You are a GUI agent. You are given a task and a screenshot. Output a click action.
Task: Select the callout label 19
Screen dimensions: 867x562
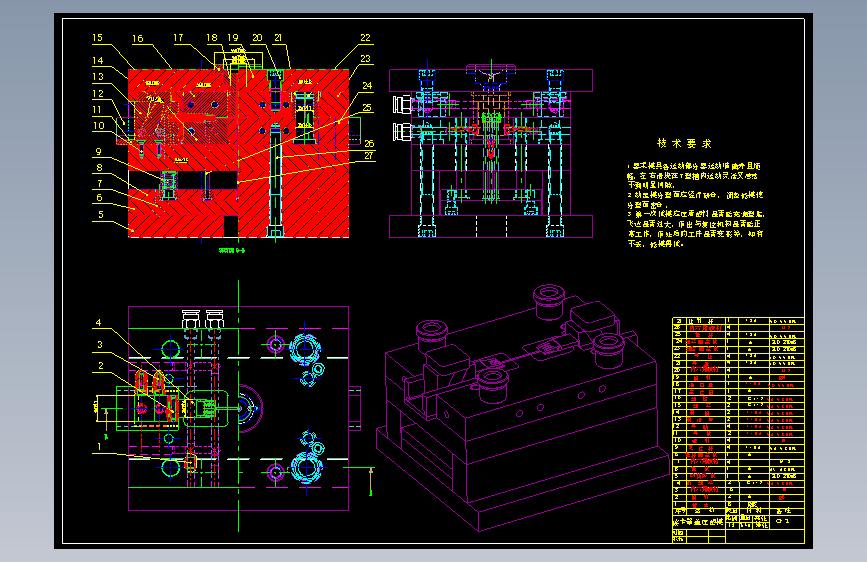click(x=233, y=38)
